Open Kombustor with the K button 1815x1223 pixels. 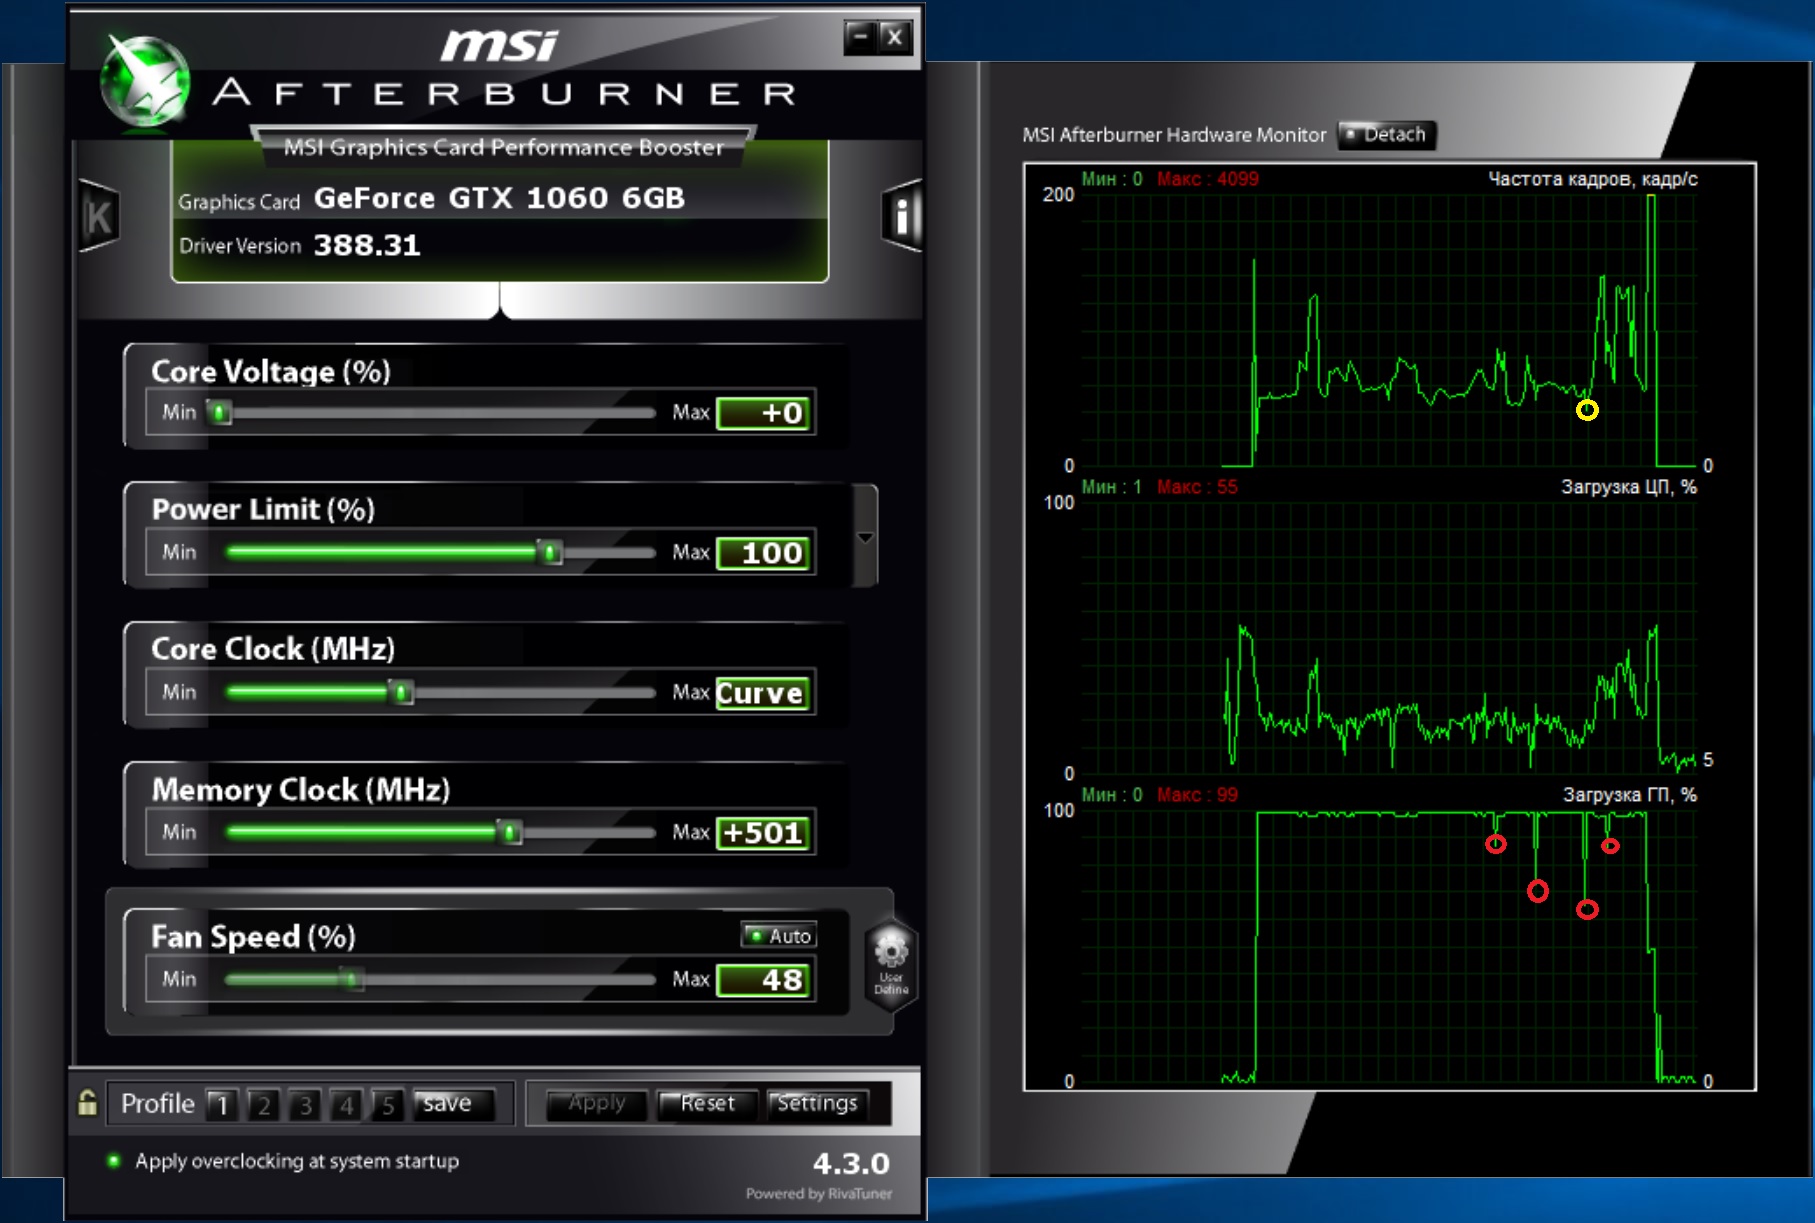coord(98,216)
